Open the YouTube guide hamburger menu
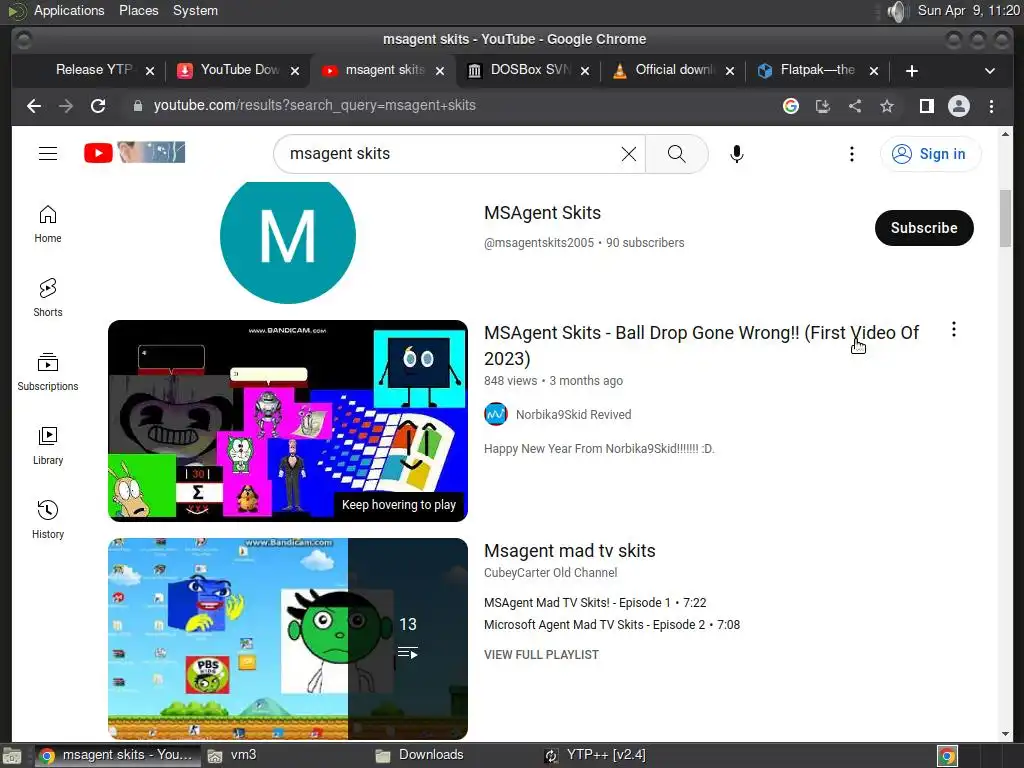The height and width of the screenshot is (768, 1024). point(48,153)
